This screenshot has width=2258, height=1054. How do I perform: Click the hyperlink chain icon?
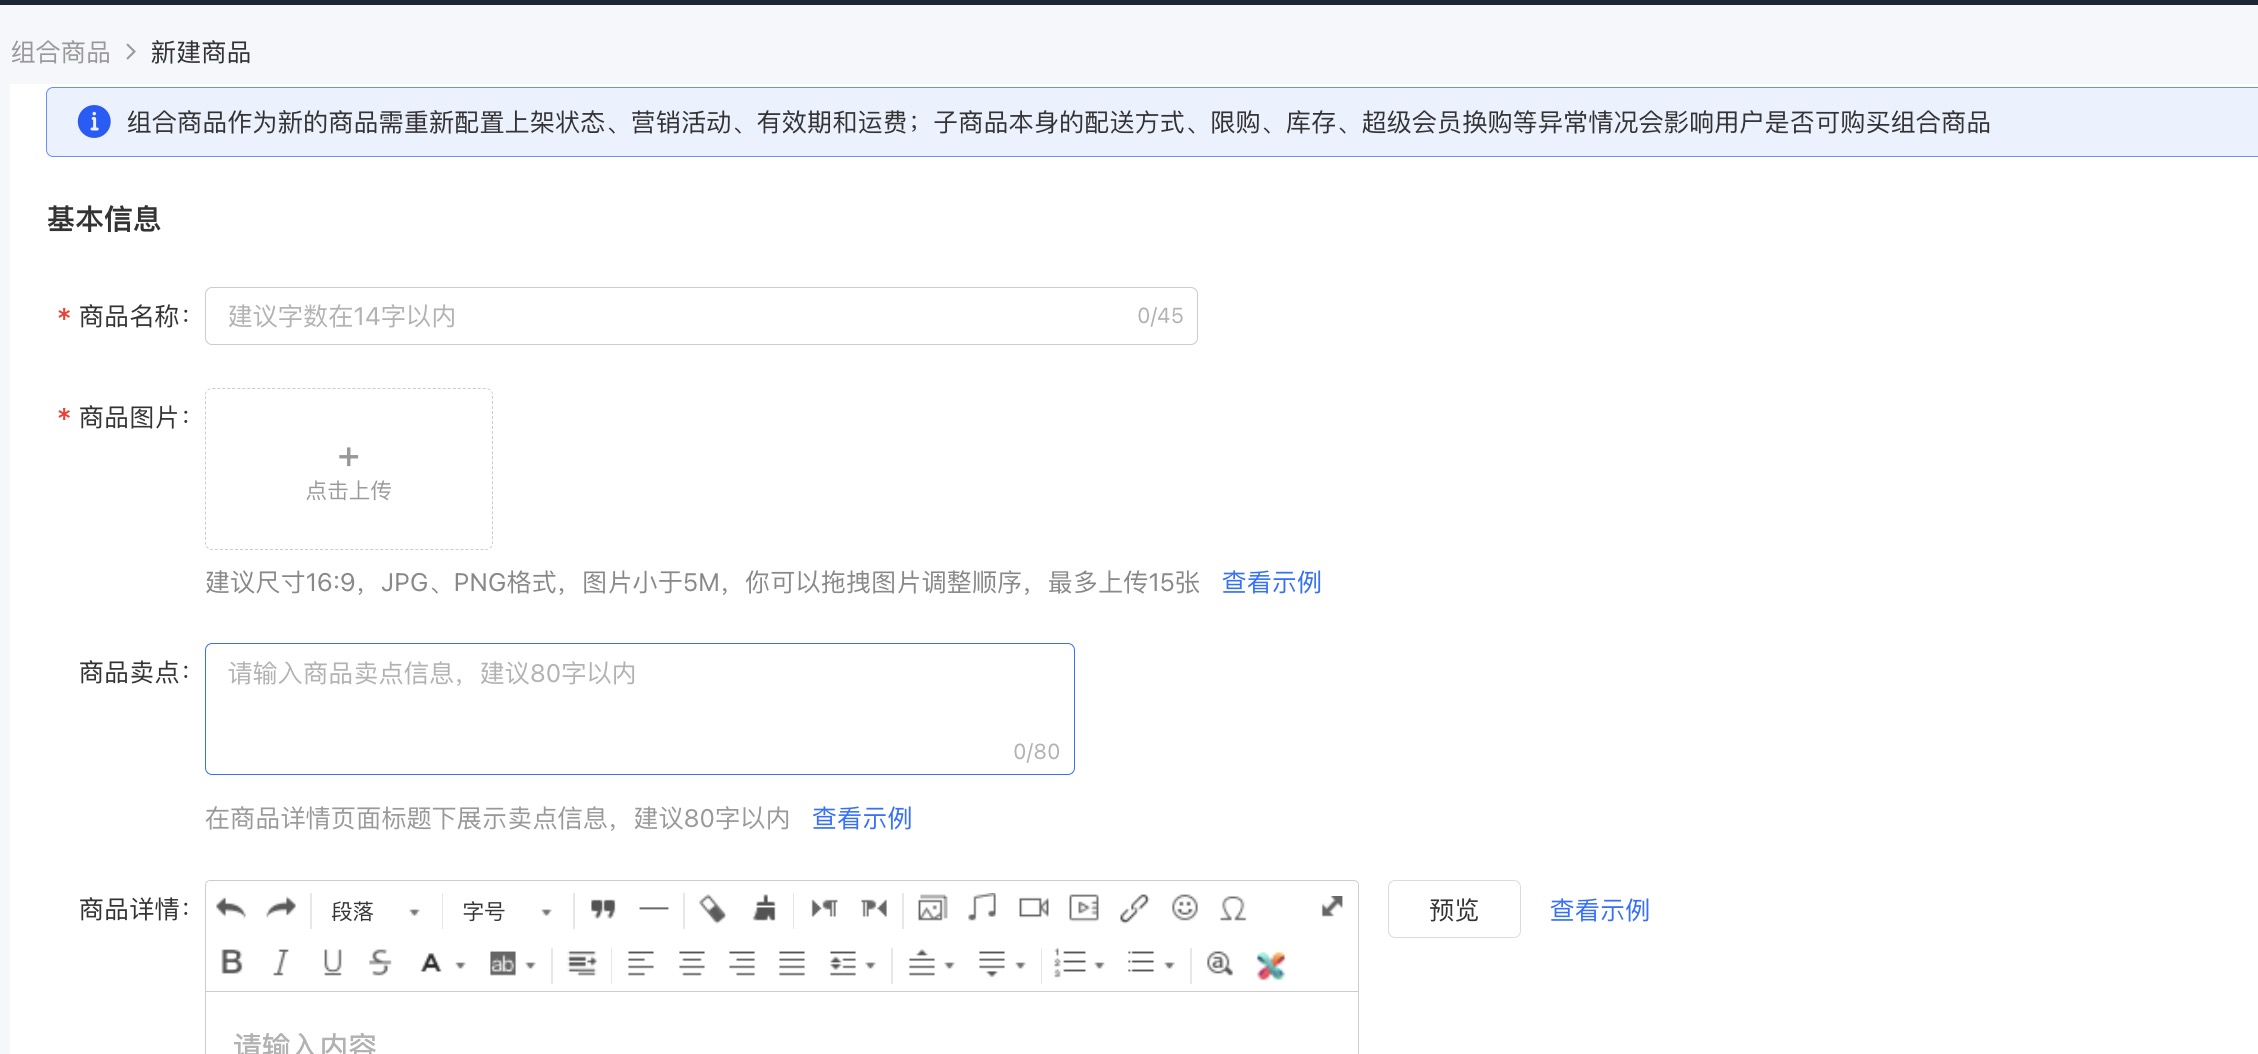click(1134, 908)
